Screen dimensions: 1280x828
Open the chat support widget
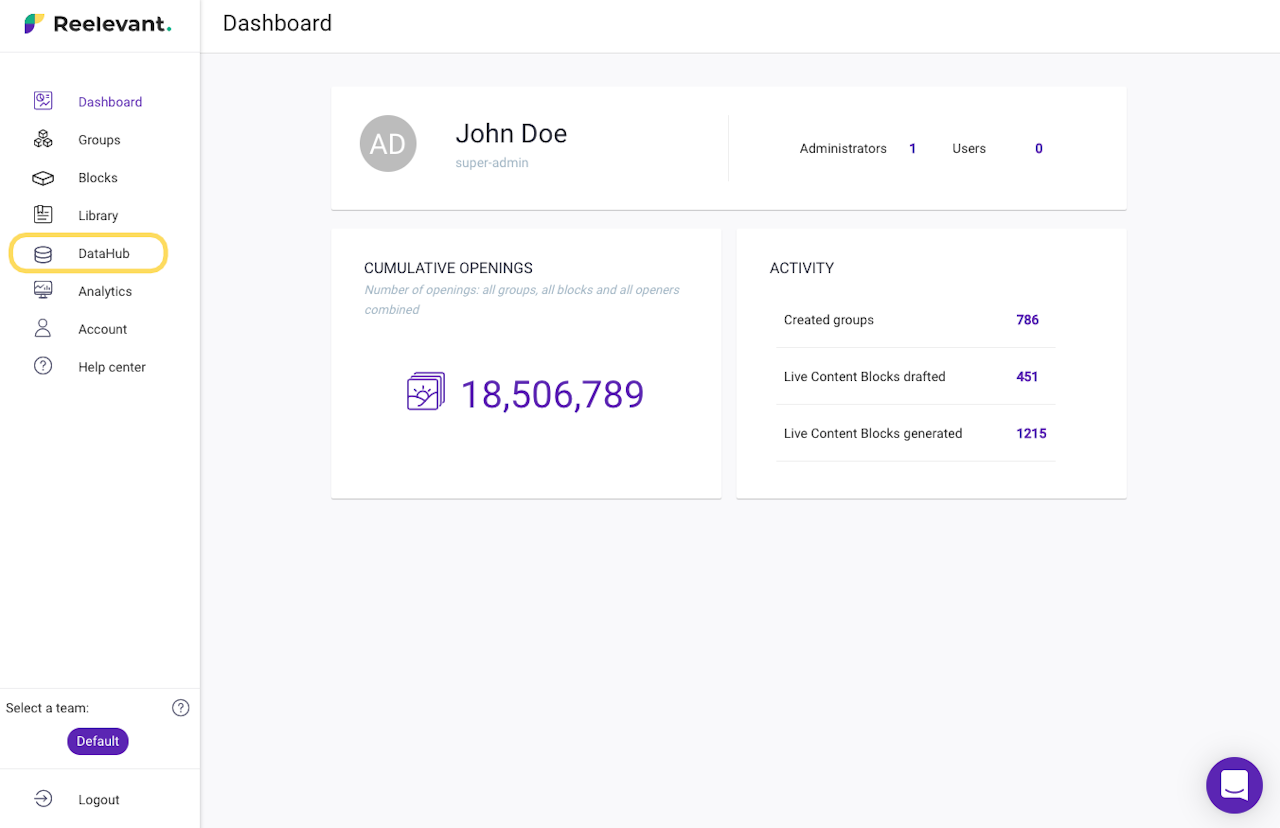1234,785
